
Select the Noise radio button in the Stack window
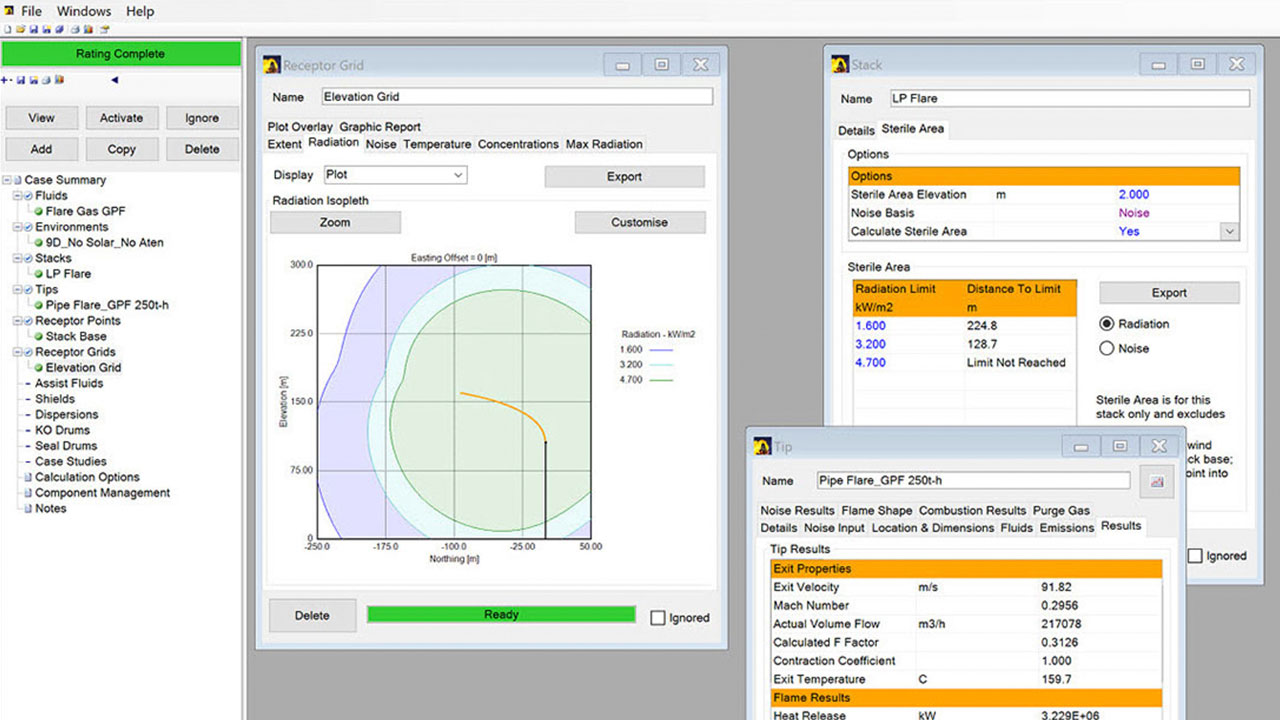[x=1107, y=349]
